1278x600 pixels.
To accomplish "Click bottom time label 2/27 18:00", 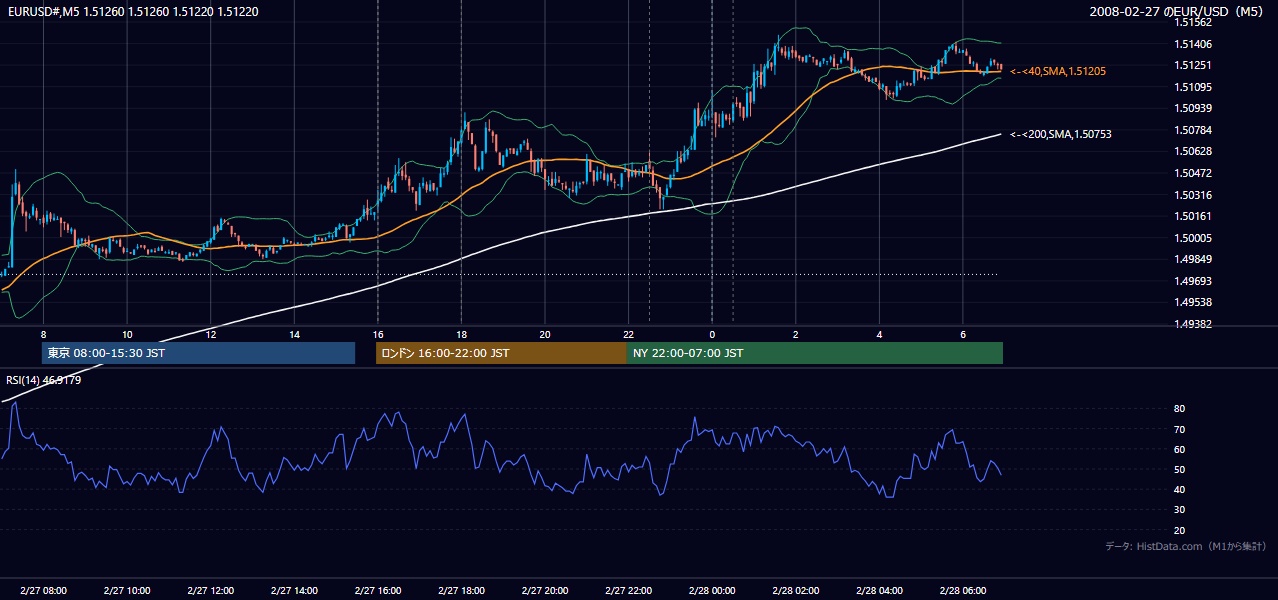I will click(x=461, y=591).
